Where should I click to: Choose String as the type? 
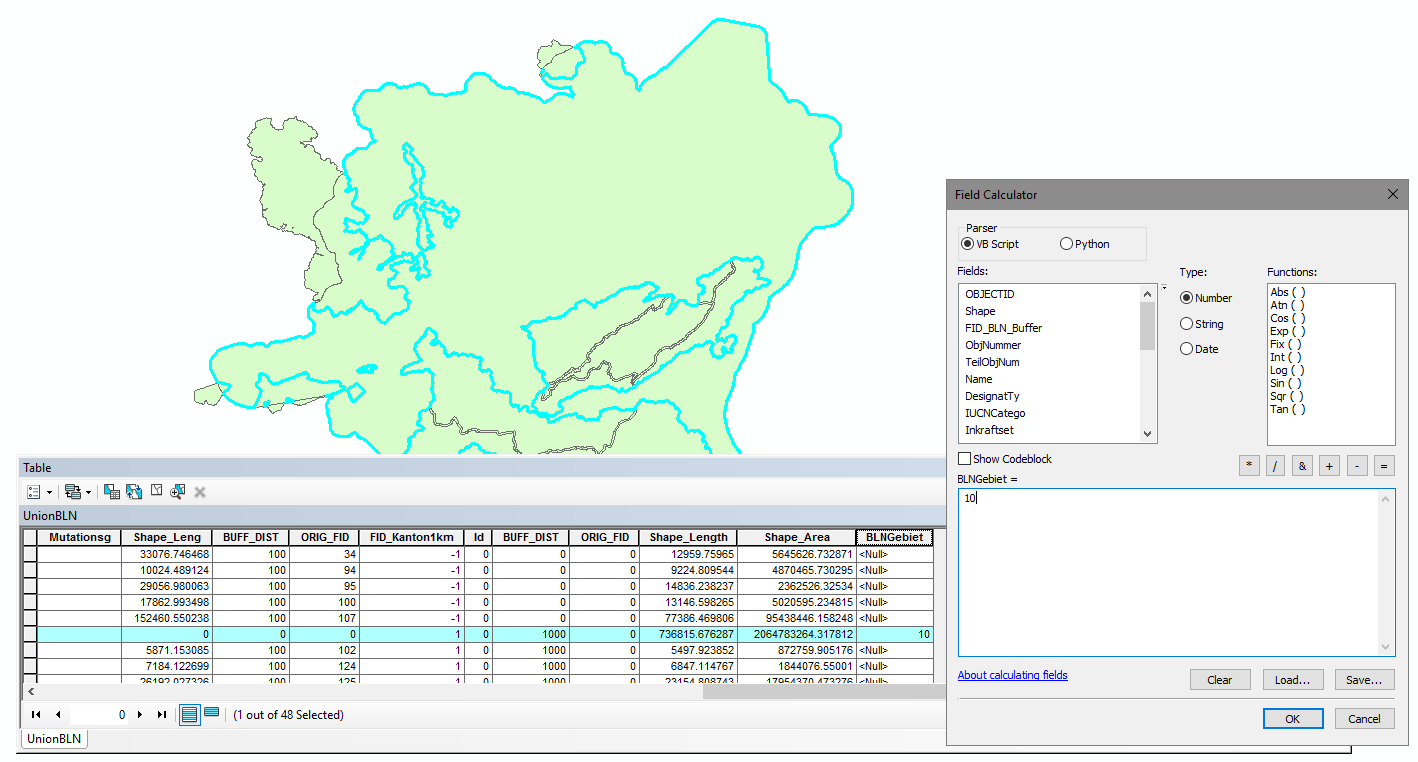(x=1187, y=324)
